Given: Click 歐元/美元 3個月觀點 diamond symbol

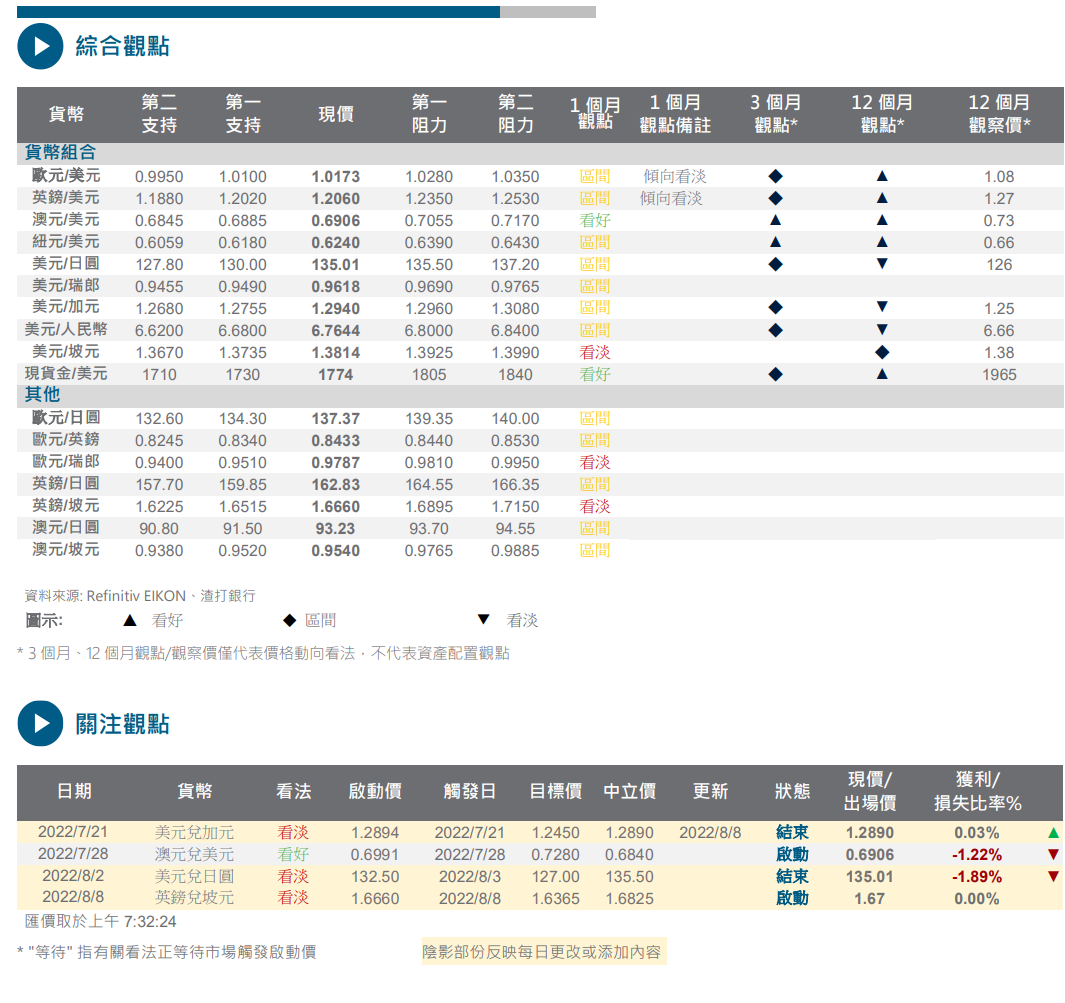Looking at the screenshot, I should click(x=775, y=177).
